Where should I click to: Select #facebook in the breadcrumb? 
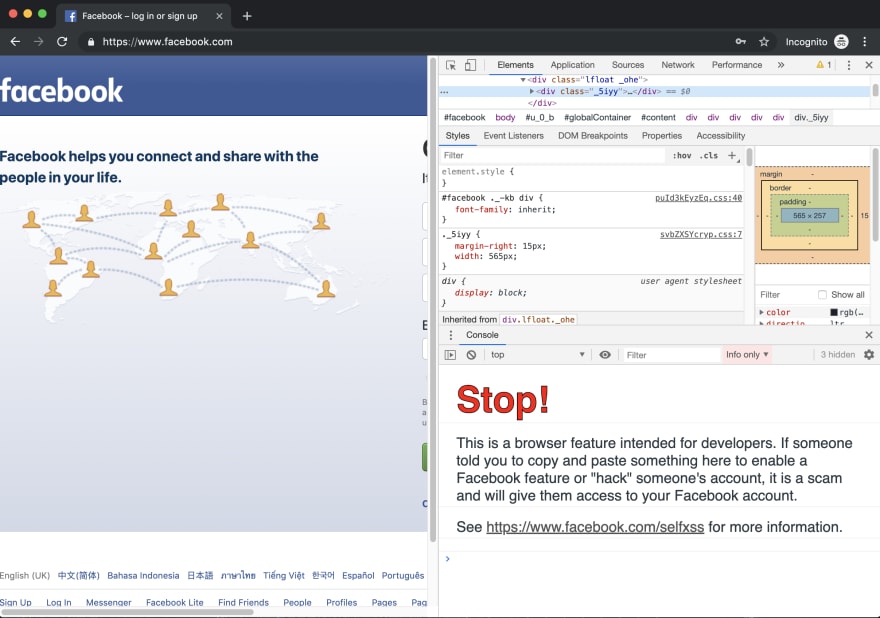point(464,117)
